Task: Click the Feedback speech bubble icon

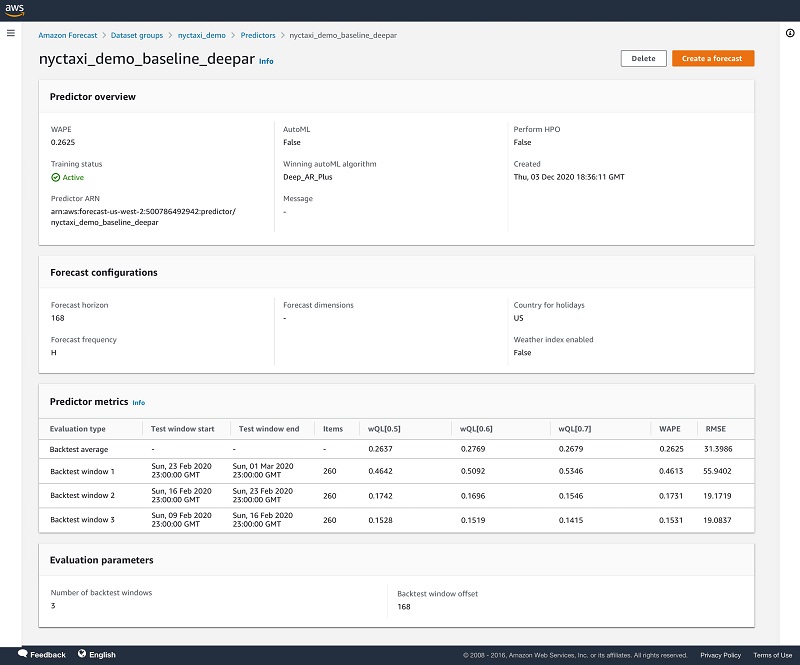Action: coord(22,653)
